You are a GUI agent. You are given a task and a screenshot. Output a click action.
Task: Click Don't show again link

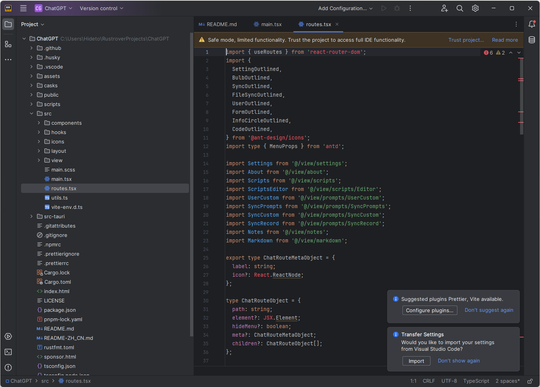(x=458, y=361)
